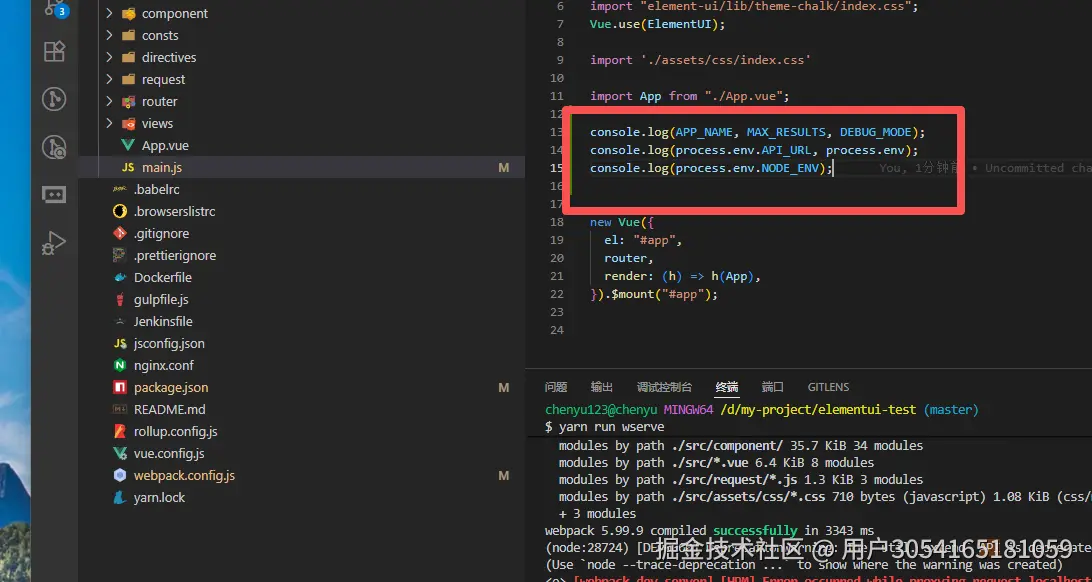Click terminal line './src/request/*.js 1.3 KiB'
This screenshot has height=582, width=1092.
pyautogui.click(x=740, y=480)
